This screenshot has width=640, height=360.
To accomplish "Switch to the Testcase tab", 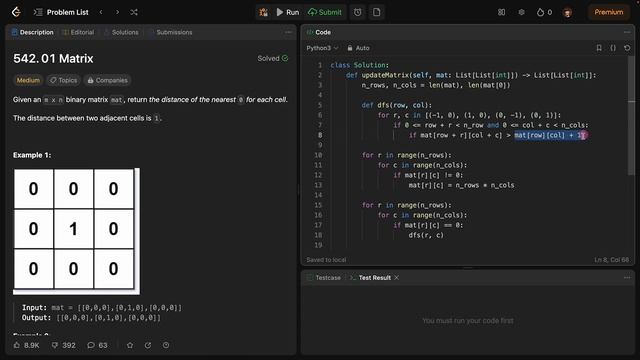I will [324, 278].
